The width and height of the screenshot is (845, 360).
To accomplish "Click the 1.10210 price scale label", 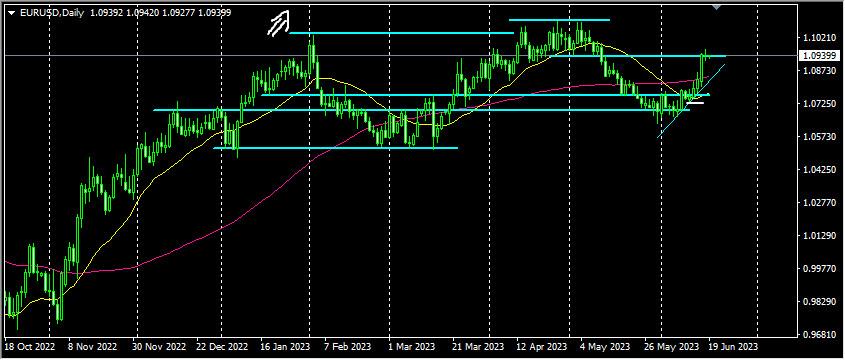I will pos(818,38).
